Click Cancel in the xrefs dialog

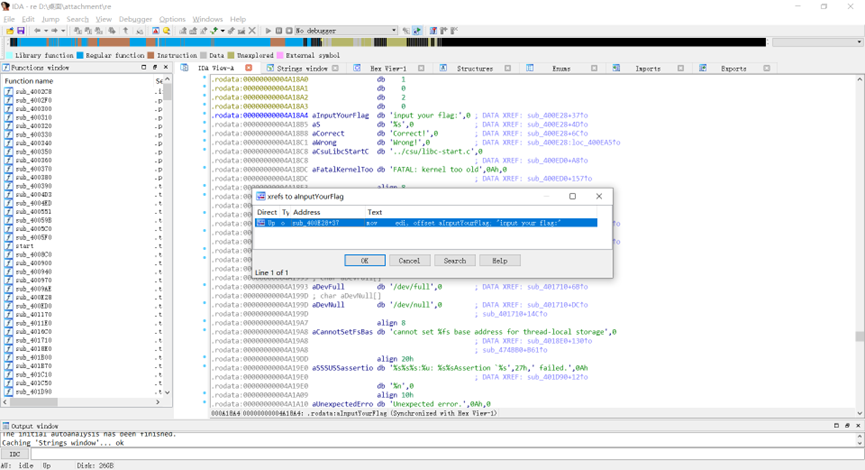[409, 260]
